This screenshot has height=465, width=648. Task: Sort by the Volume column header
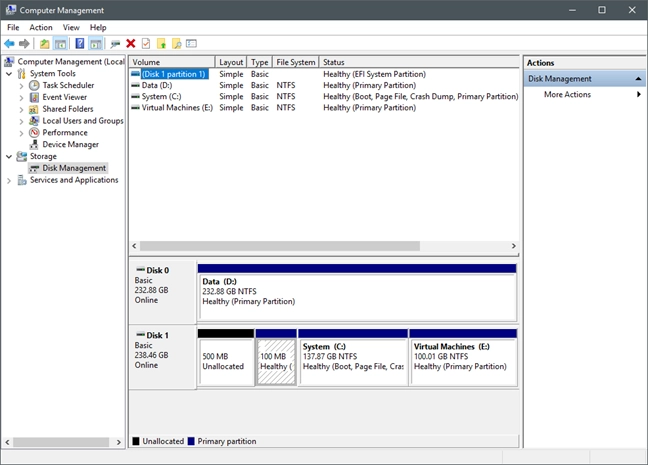click(x=172, y=62)
